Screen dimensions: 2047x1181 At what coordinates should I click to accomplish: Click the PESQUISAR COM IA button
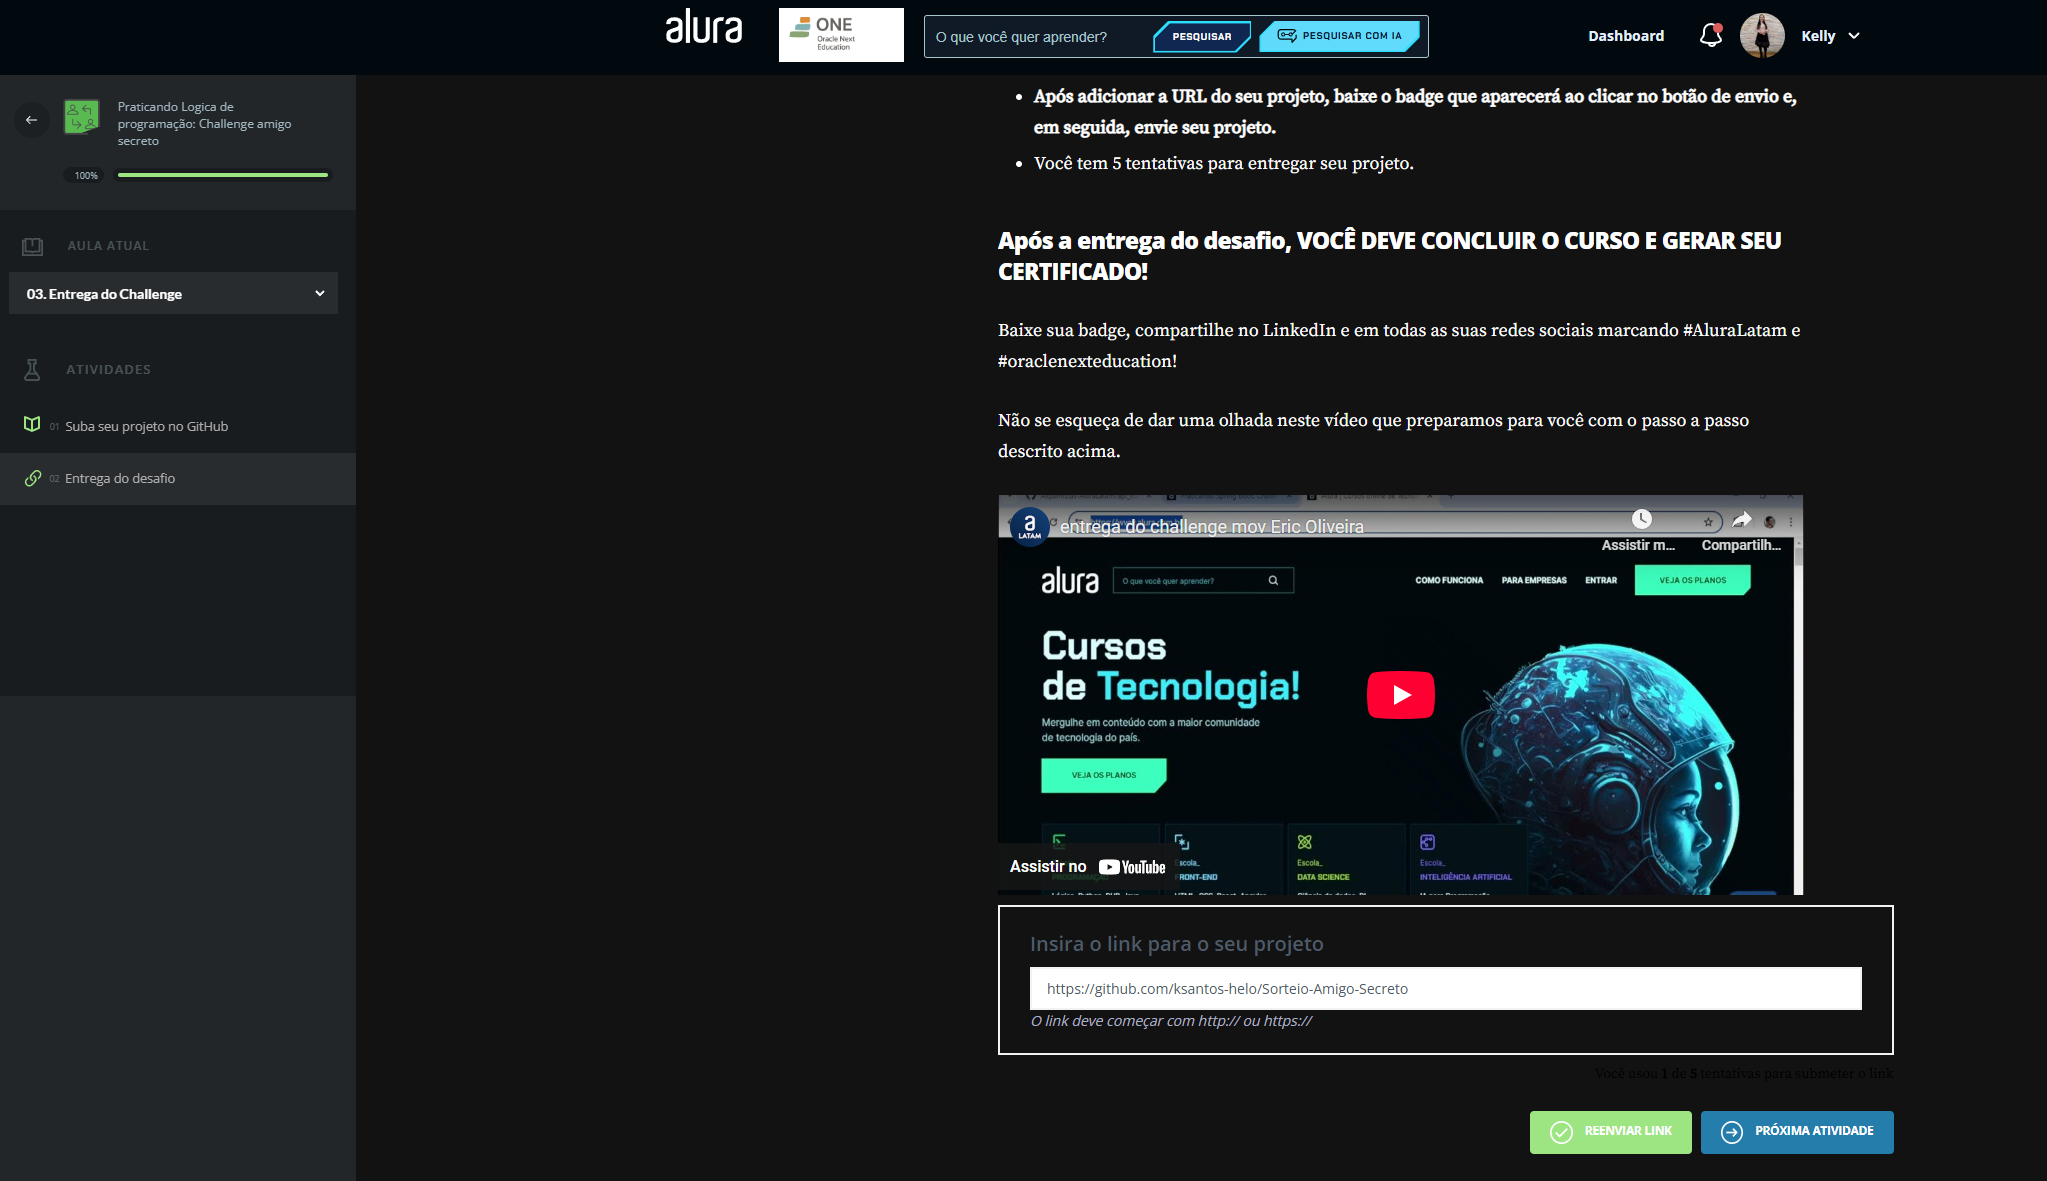point(1340,36)
